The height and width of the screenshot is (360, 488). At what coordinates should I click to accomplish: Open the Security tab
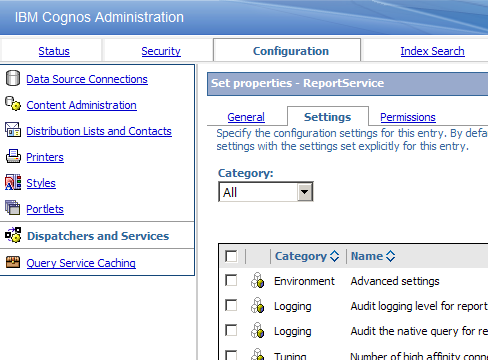pyautogui.click(x=161, y=51)
